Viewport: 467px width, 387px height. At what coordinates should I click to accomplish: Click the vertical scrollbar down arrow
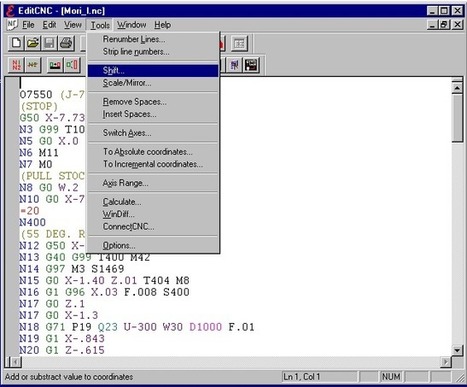point(457,350)
